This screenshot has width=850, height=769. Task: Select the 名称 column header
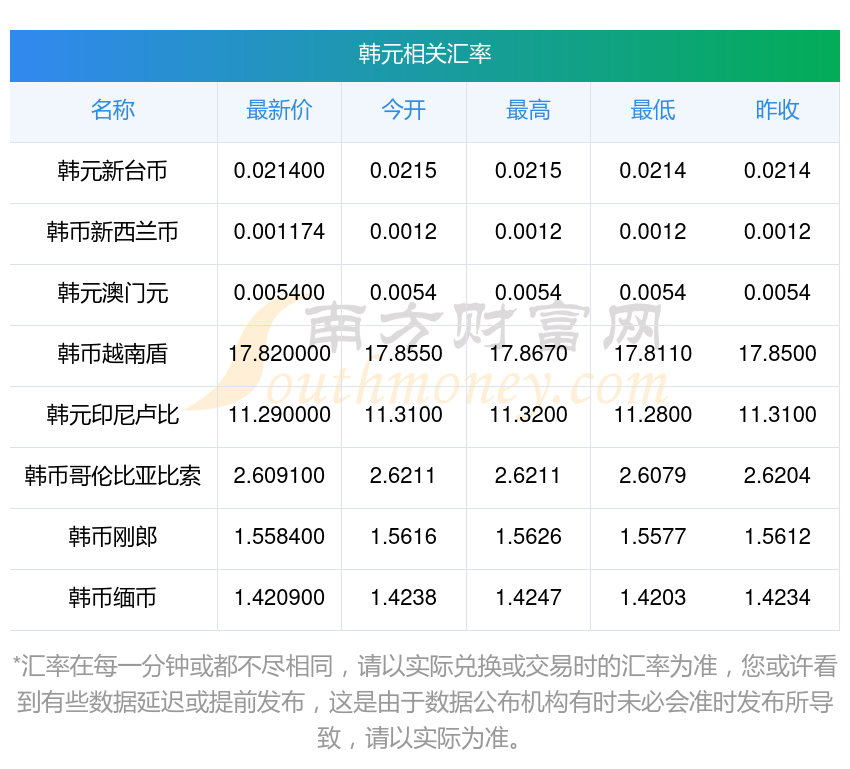pyautogui.click(x=113, y=111)
